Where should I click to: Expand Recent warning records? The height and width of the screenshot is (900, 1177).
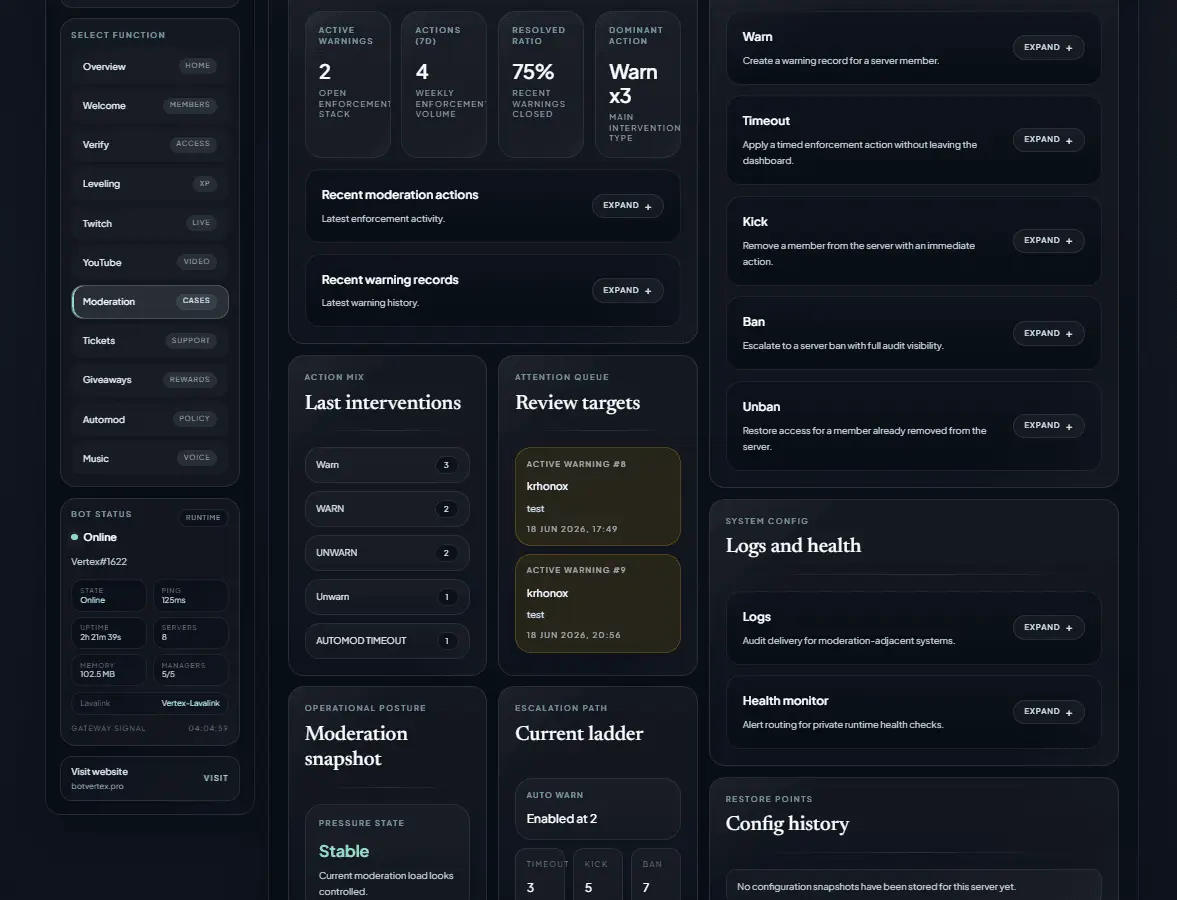627,290
